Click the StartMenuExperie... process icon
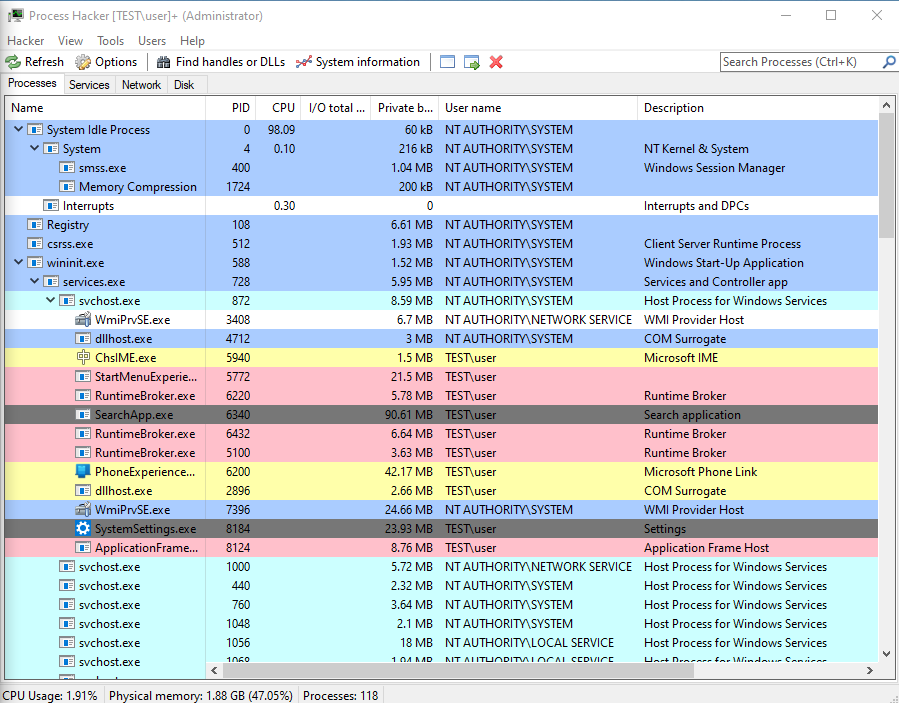Viewport: 899px width, 703px height. [83, 377]
